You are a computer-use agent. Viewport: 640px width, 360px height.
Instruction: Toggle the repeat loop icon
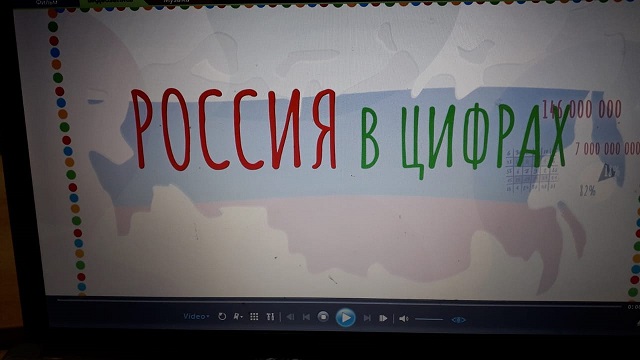pos(222,316)
